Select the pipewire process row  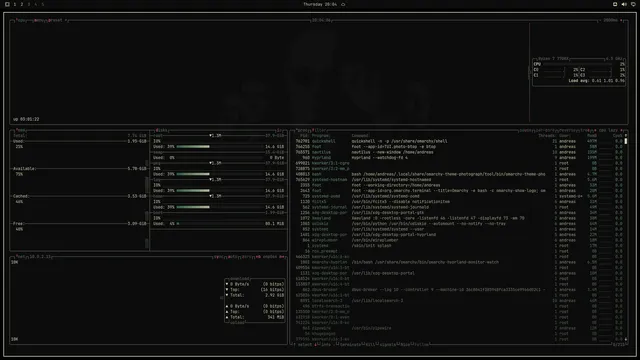coord(458,328)
